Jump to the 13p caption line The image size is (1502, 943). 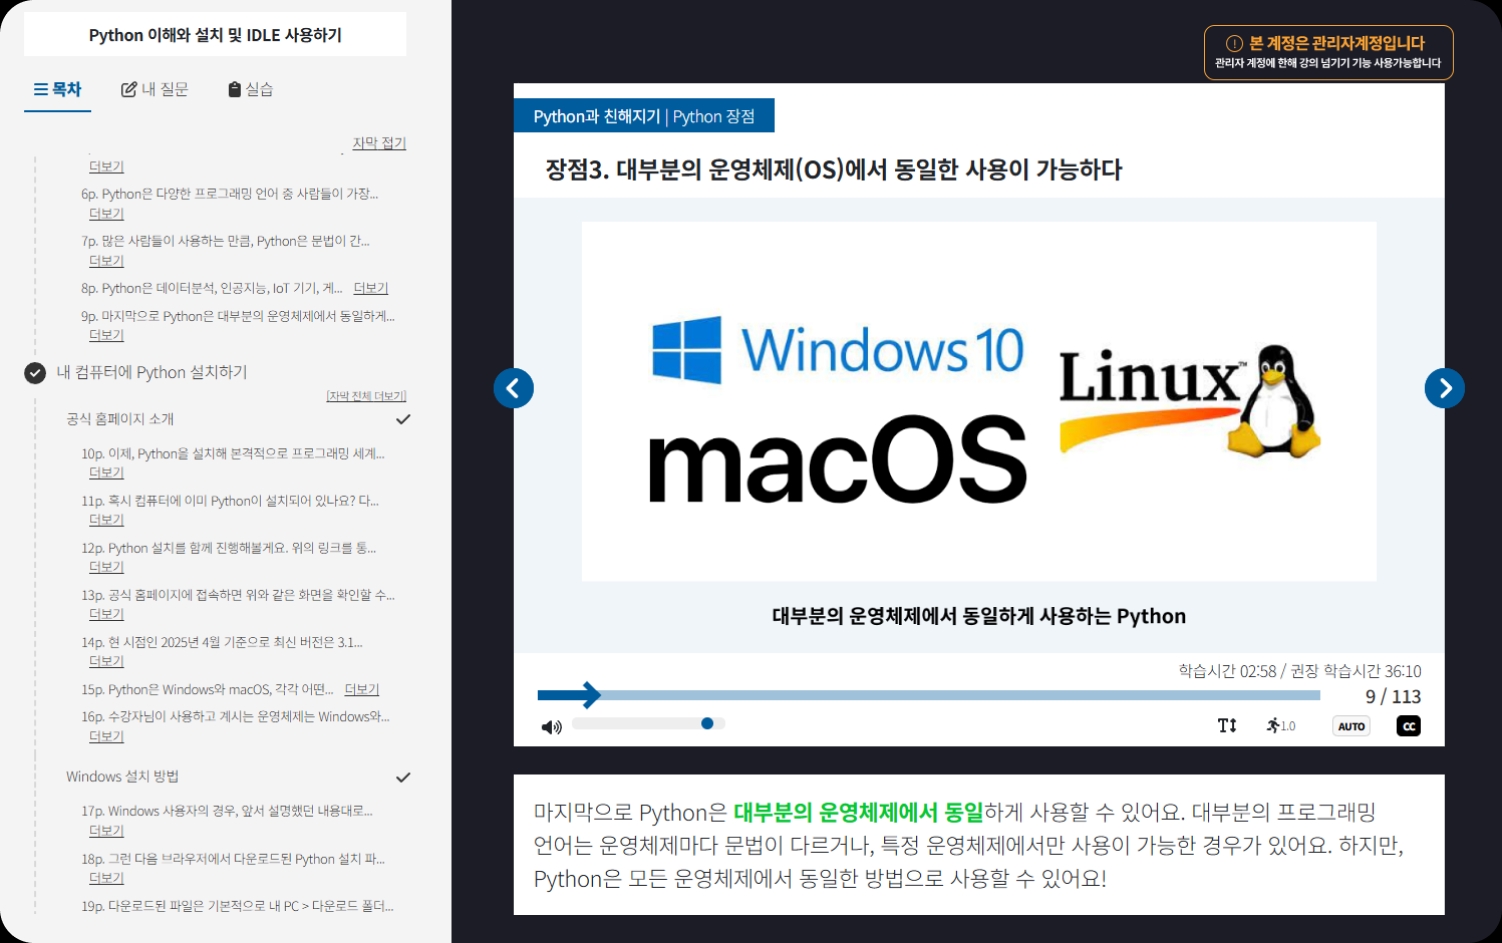tap(238, 595)
